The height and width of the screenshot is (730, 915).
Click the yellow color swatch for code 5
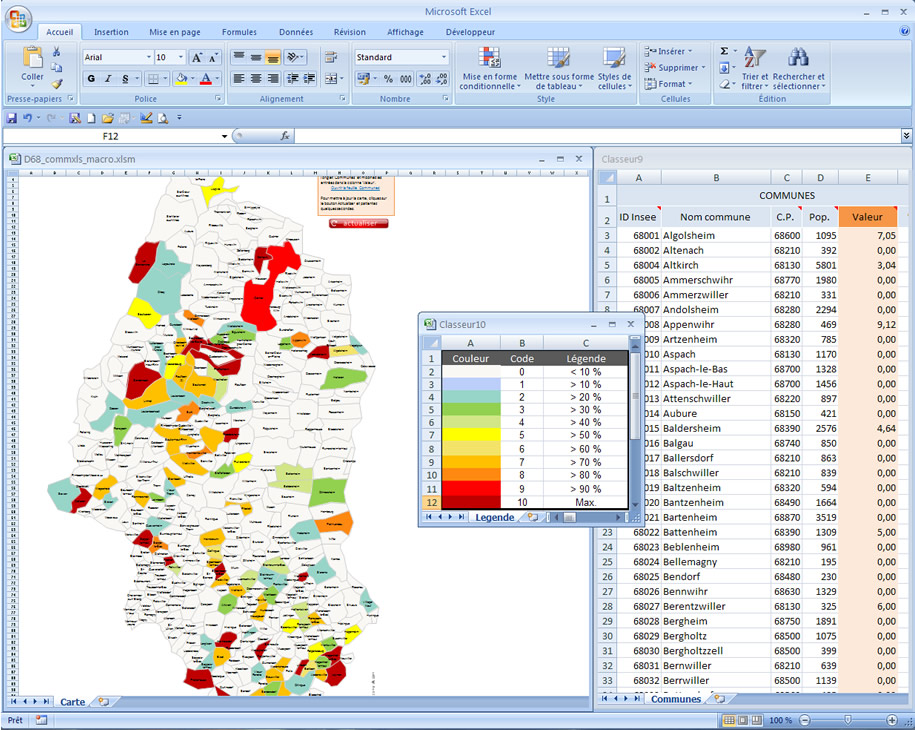tap(471, 435)
